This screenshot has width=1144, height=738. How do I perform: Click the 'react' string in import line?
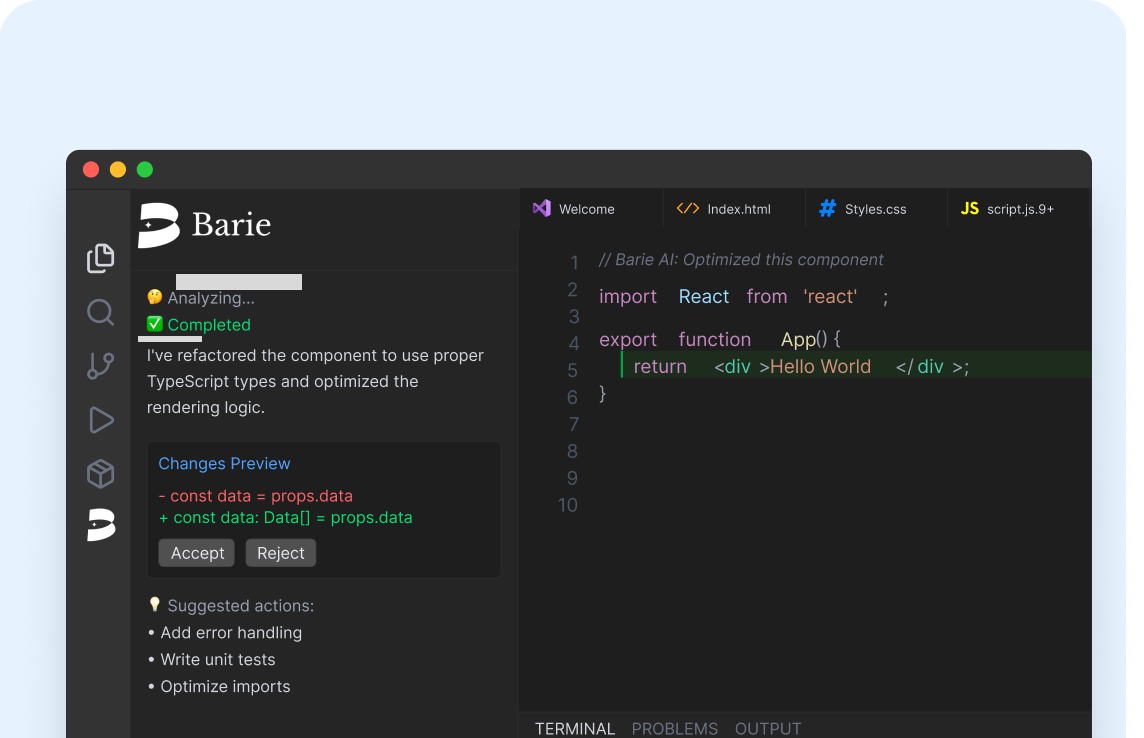point(830,297)
